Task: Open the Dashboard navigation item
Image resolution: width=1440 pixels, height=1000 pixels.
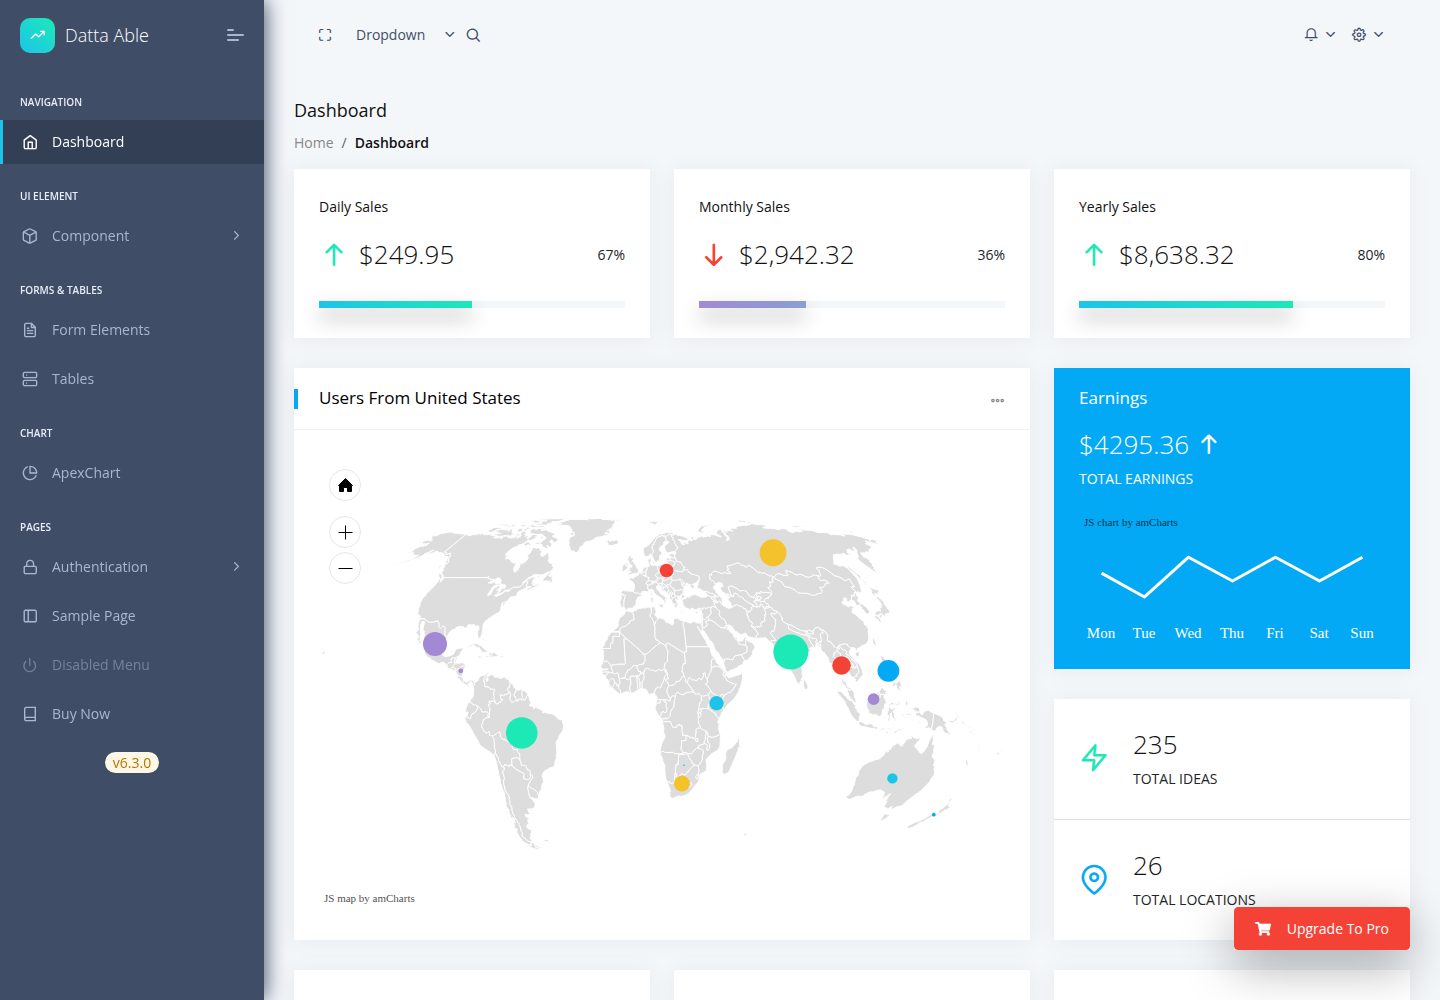Action: tap(132, 142)
